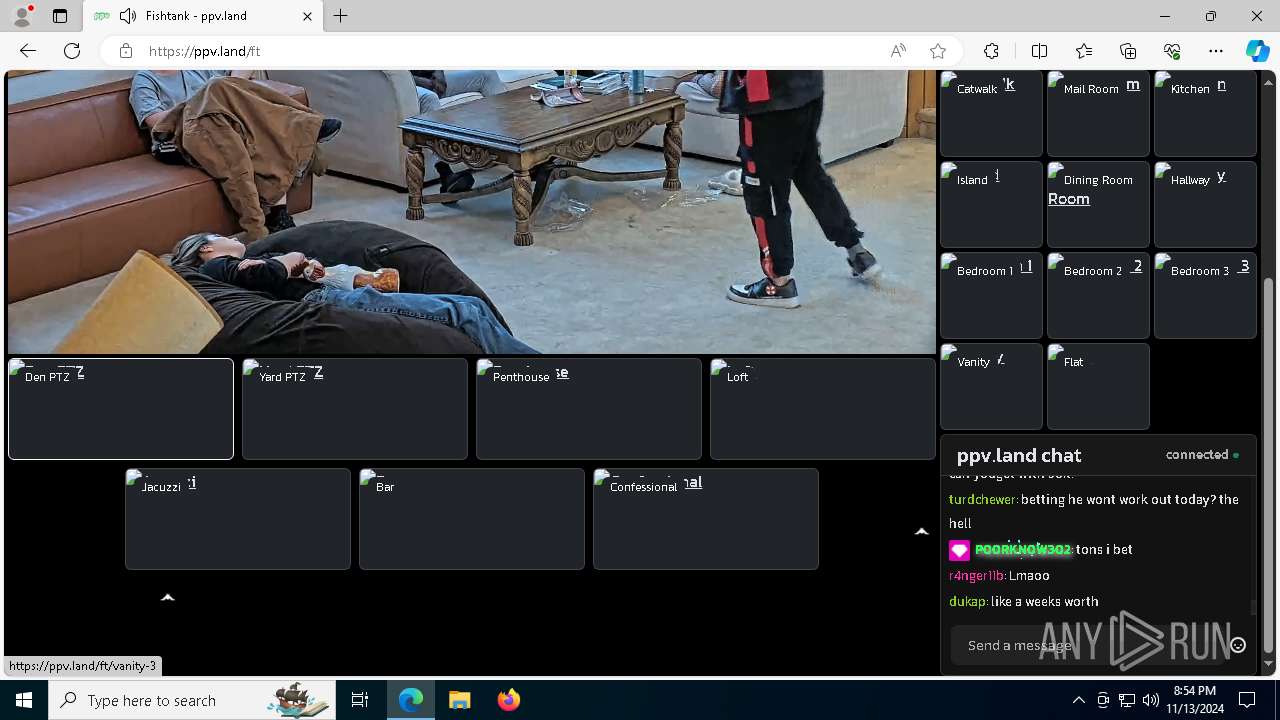Switch to the Kitchen camera tile

(x=1205, y=113)
